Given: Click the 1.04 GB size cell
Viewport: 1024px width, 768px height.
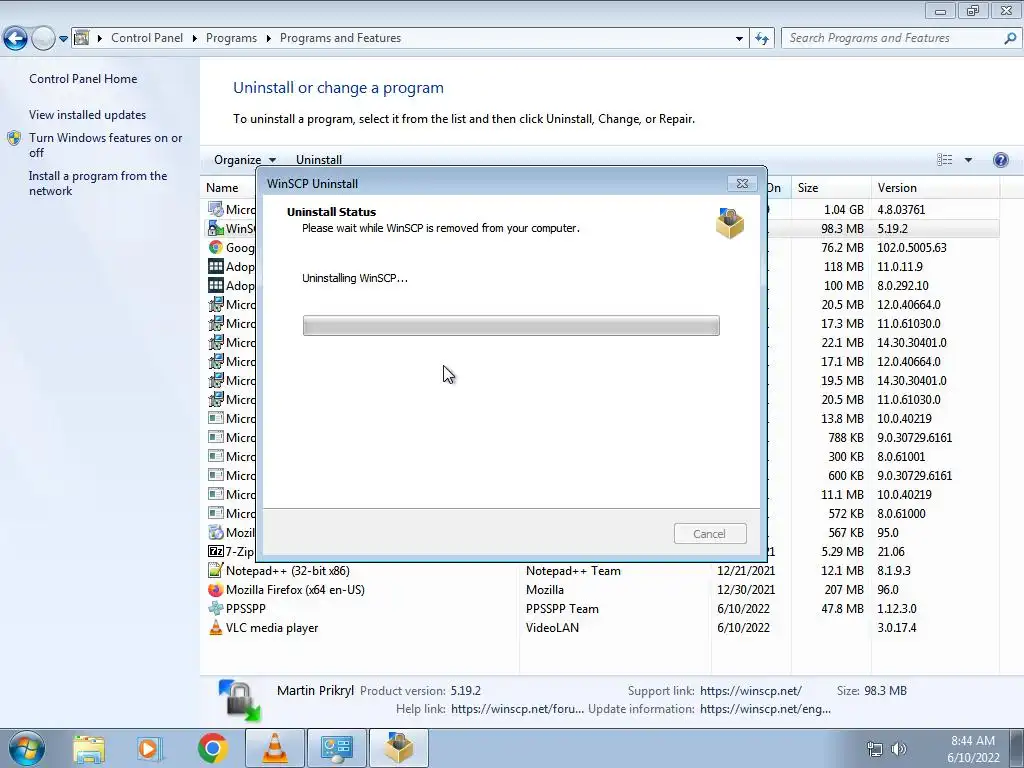Looking at the screenshot, I should click(844, 209).
